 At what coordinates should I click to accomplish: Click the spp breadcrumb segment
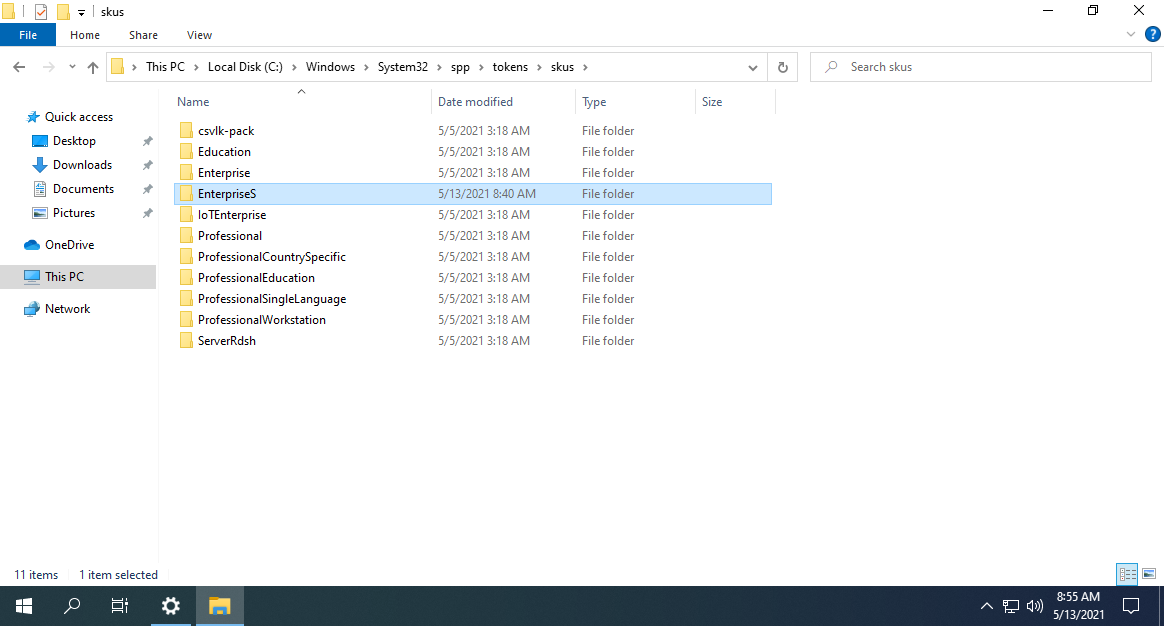pos(460,67)
